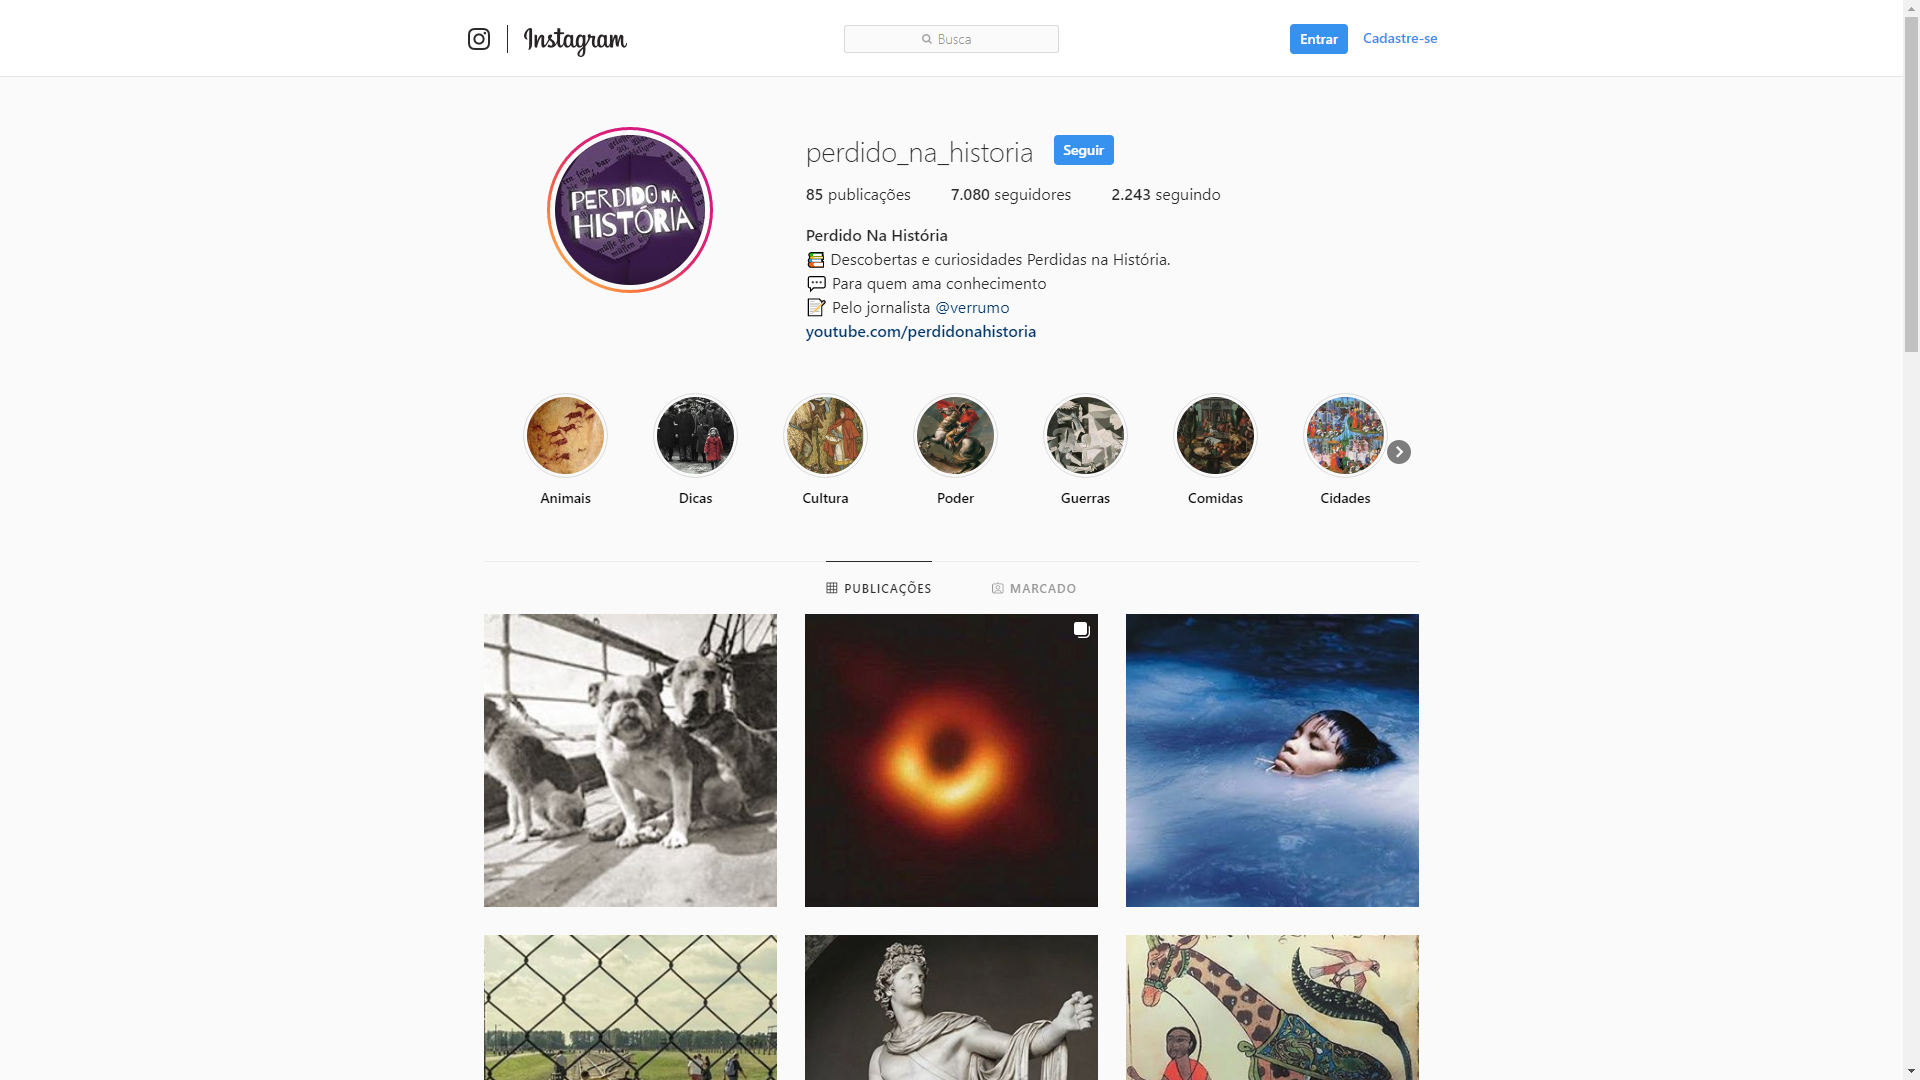1920x1080 pixels.
Task: Open the youtube.com/perdidonahistoria link
Action: [x=921, y=331]
